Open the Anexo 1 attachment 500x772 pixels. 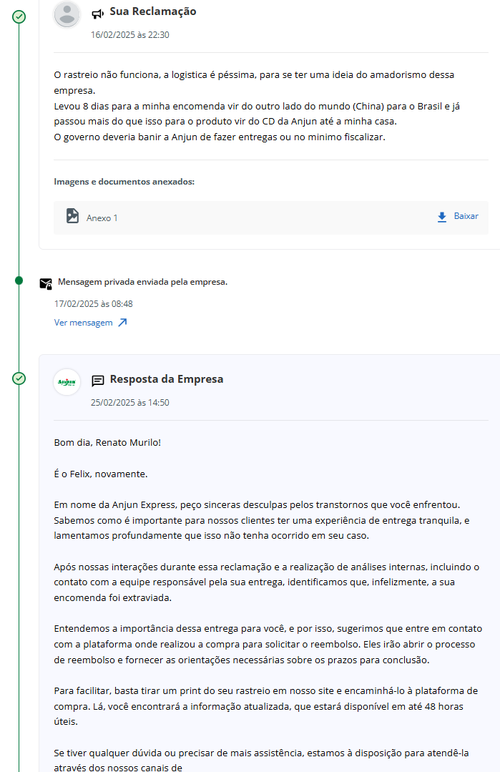[x=102, y=218]
